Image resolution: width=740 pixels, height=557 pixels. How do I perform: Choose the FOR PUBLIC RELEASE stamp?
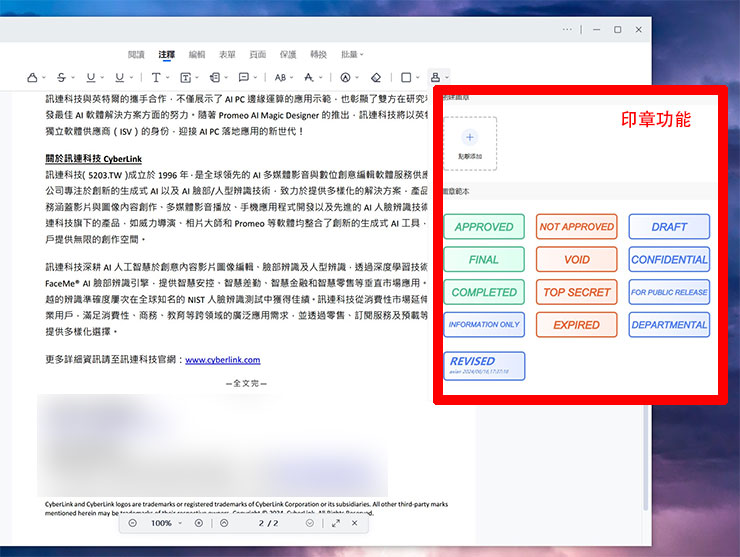pos(669,292)
